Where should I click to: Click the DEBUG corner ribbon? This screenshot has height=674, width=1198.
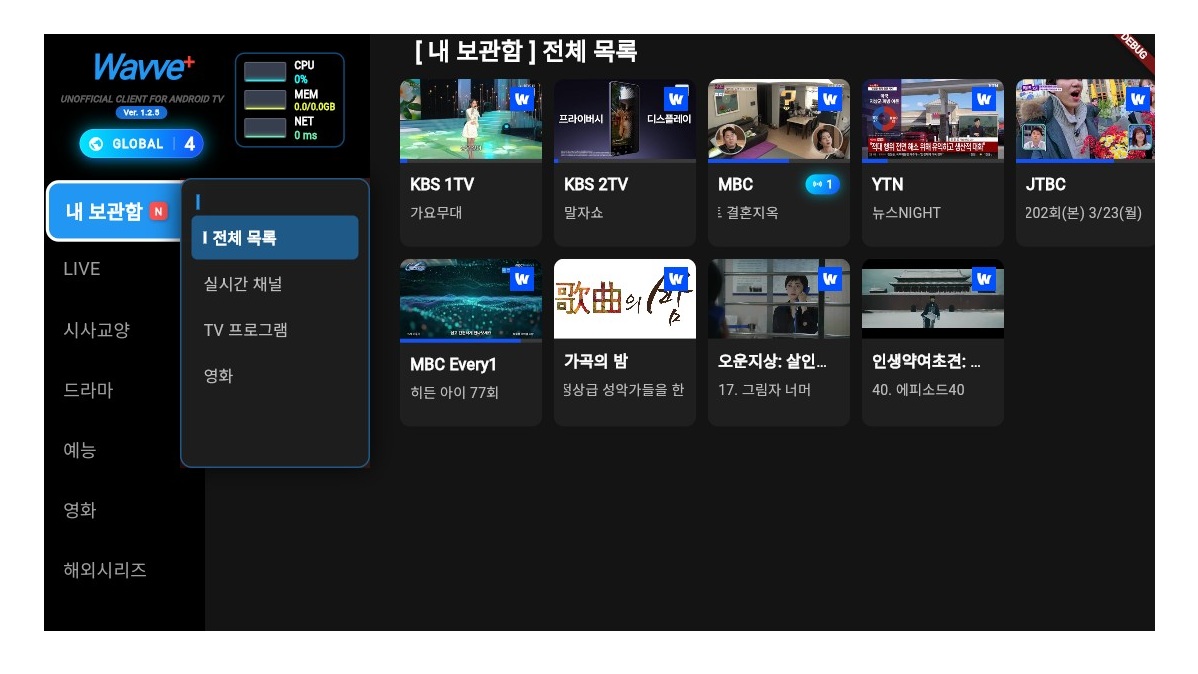click(x=1134, y=47)
